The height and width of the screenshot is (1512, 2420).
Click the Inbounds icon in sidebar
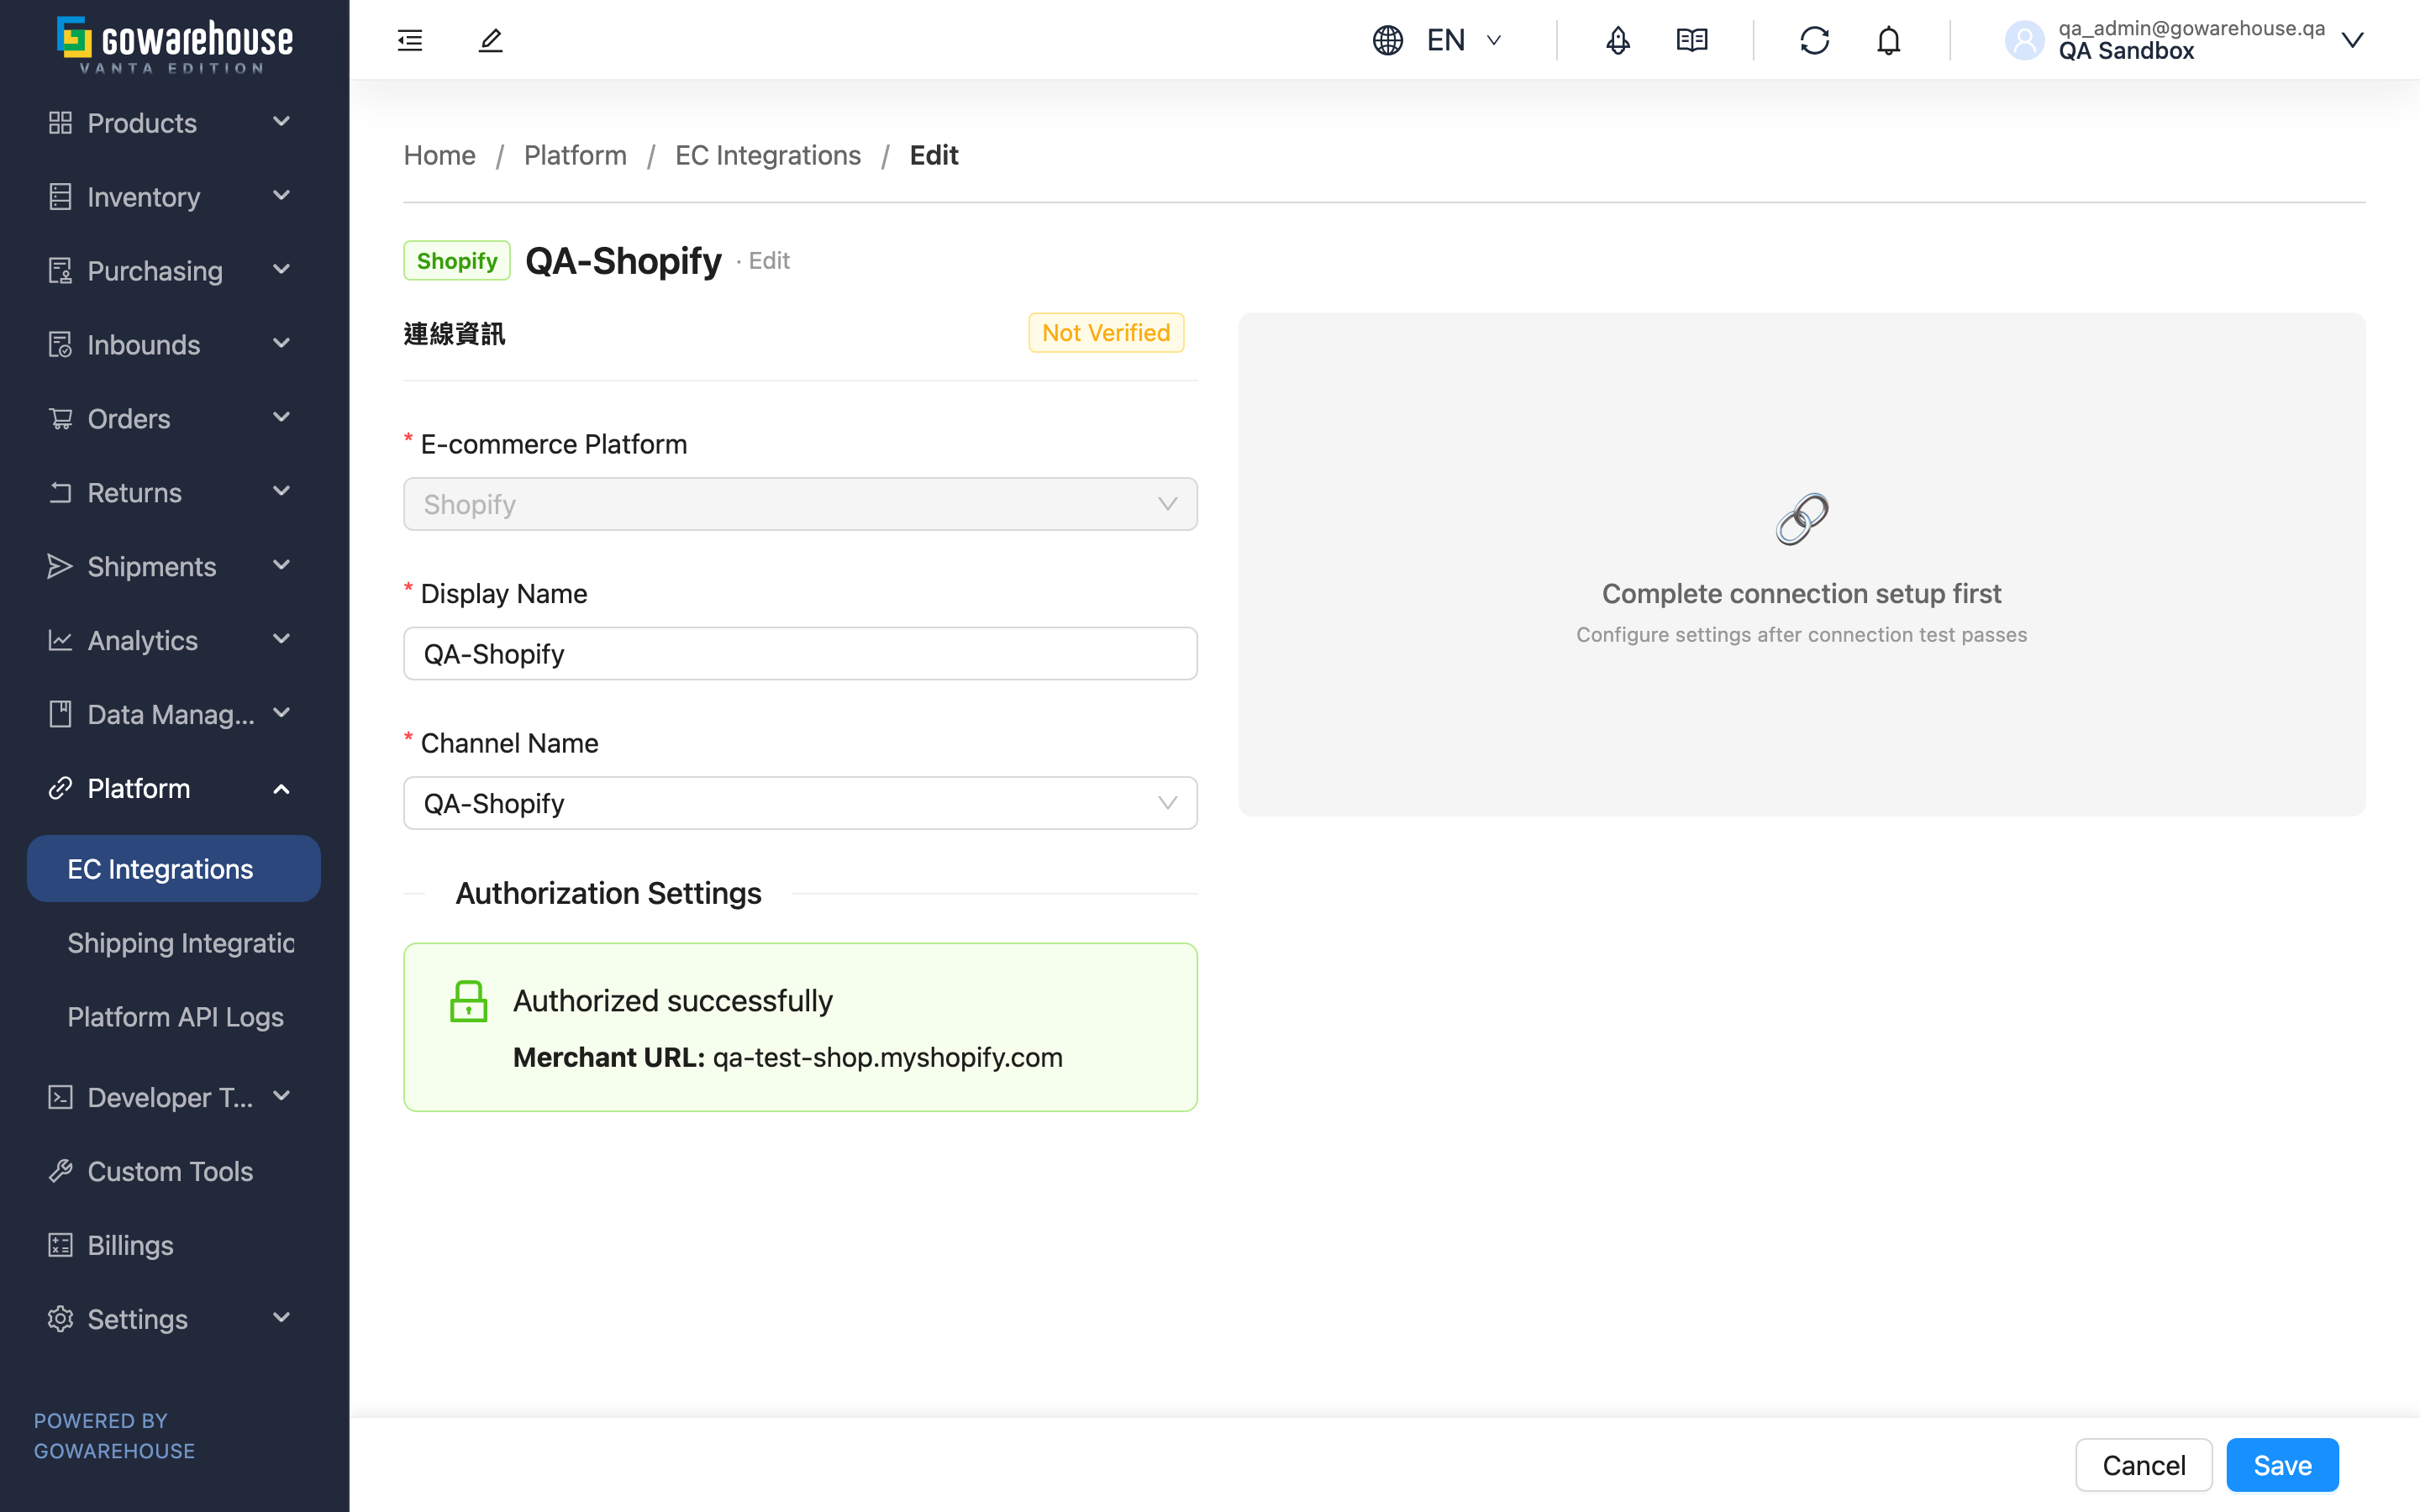click(60, 345)
